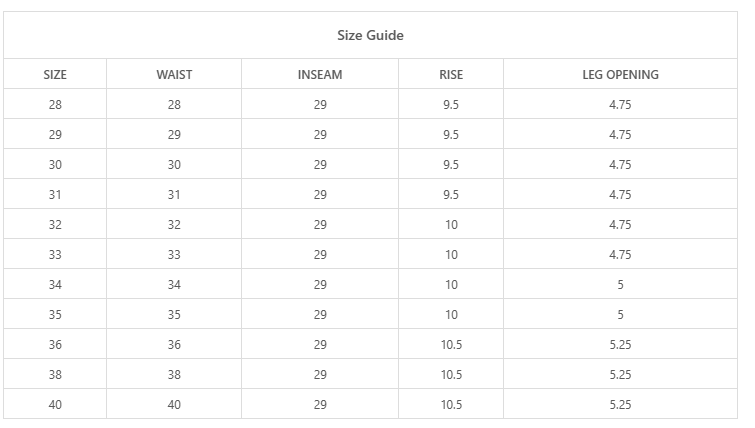Select the inseam value in size 36 row

(320, 345)
